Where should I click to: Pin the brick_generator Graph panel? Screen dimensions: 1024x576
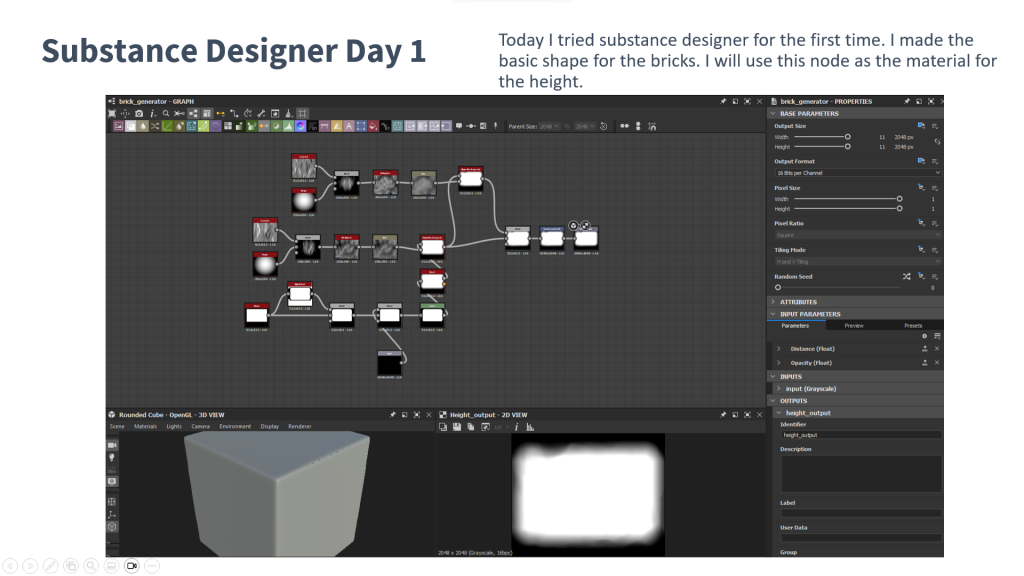click(723, 101)
